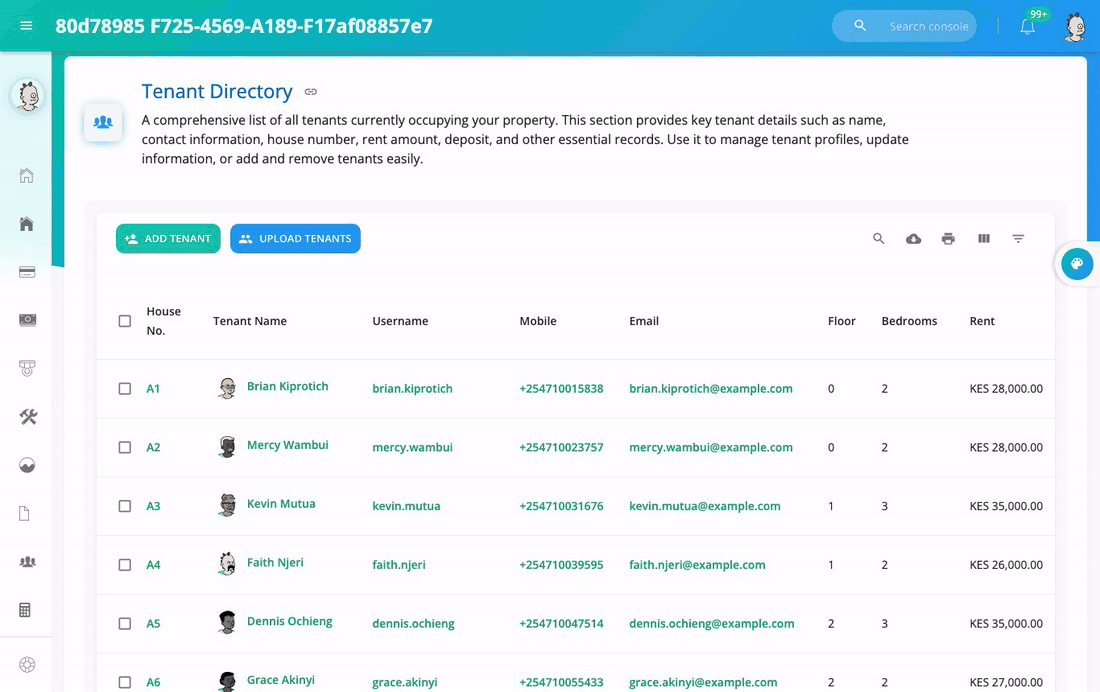Click the UPLOAD TENANTS button

[x=295, y=239]
